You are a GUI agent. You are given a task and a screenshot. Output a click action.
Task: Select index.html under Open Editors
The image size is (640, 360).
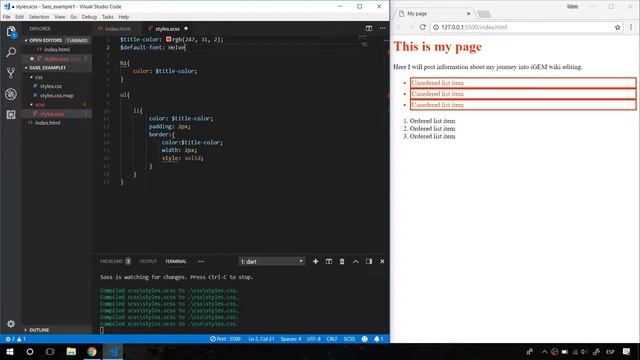click(x=56, y=49)
